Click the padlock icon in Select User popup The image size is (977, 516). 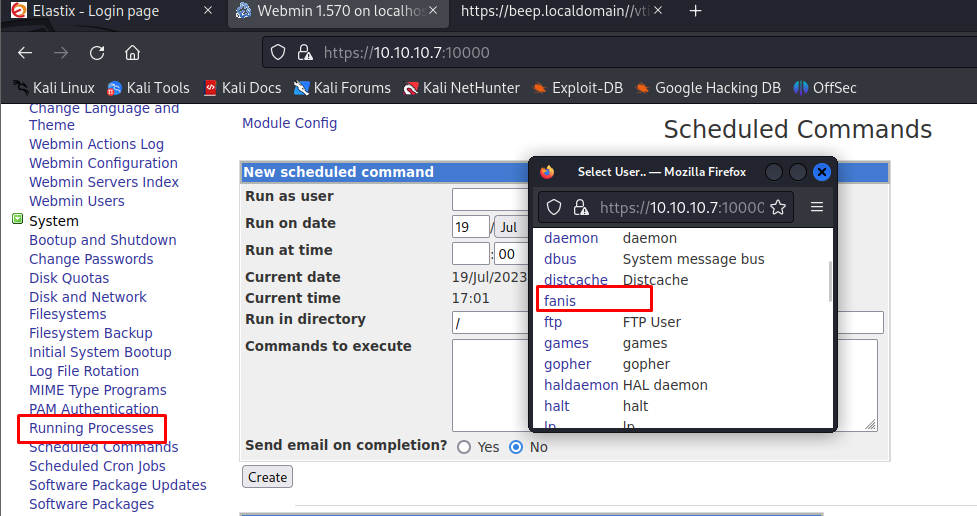(x=581, y=208)
